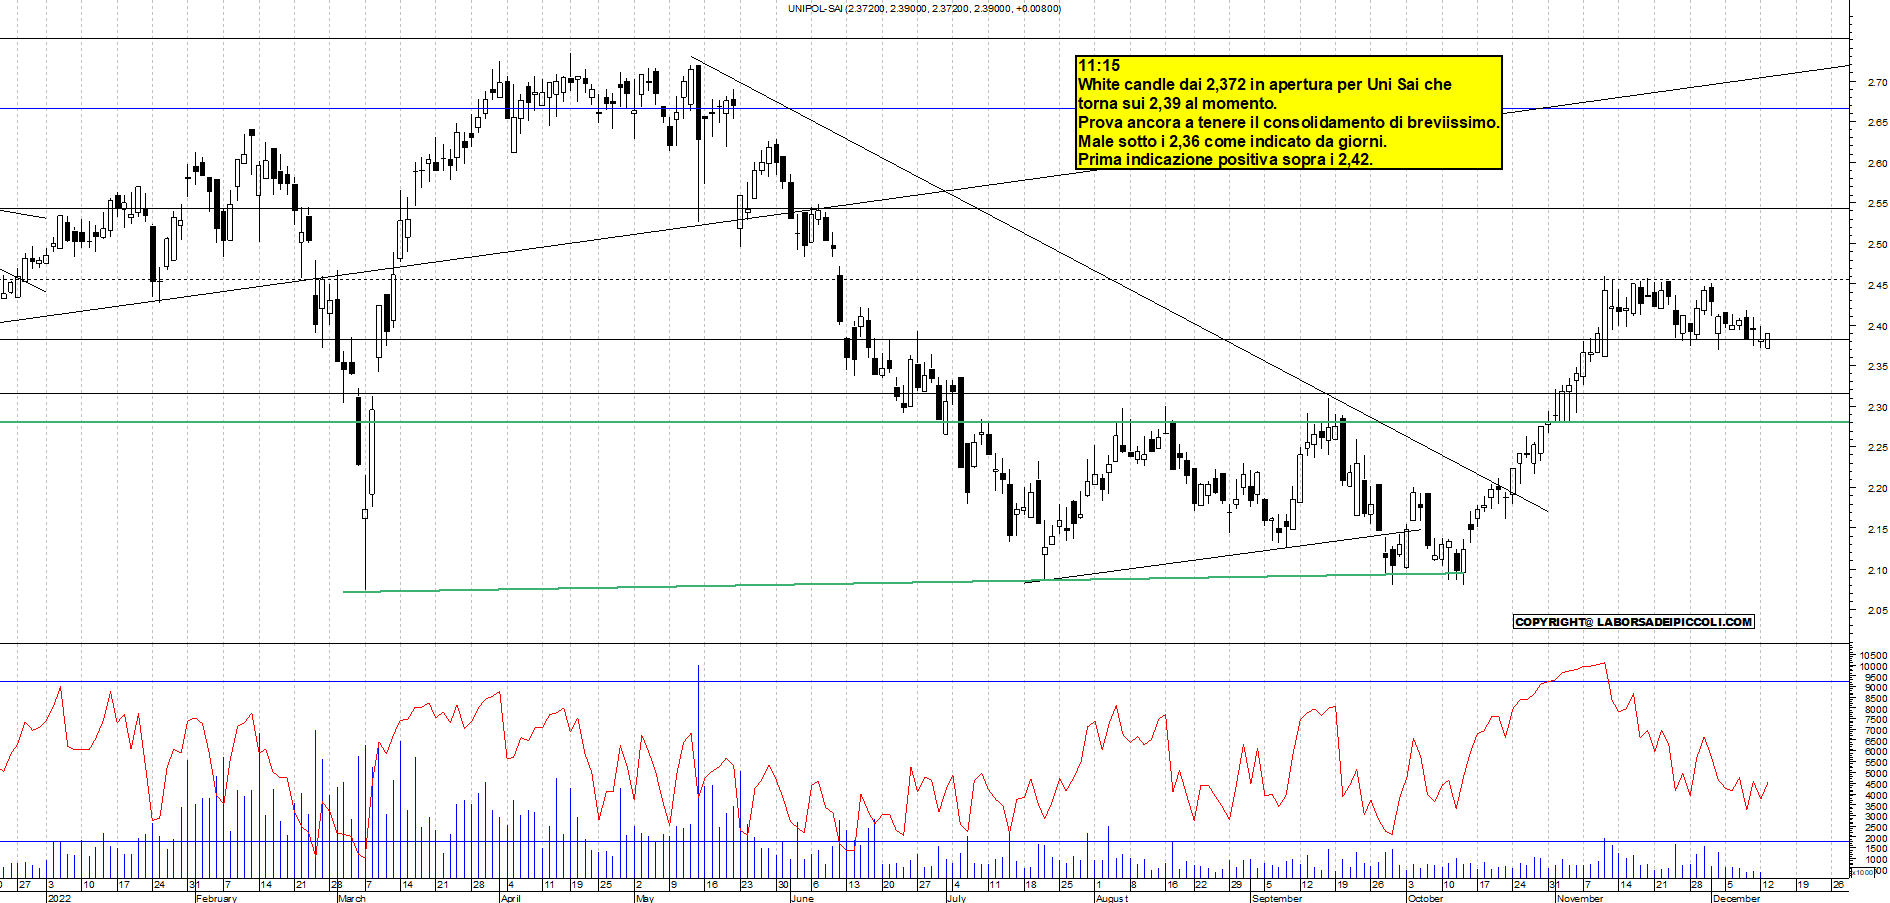
Task: Click the 10500 volume axis label
Action: [x=1874, y=657]
